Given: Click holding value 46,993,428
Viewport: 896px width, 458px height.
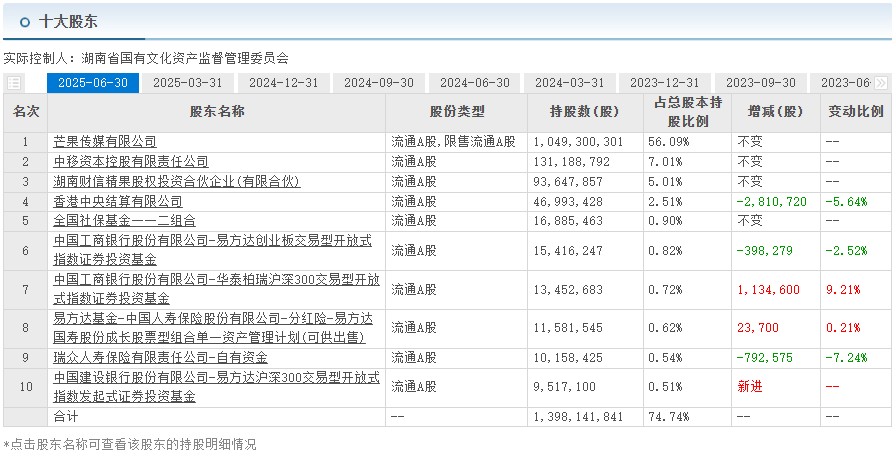Looking at the screenshot, I should (568, 202).
